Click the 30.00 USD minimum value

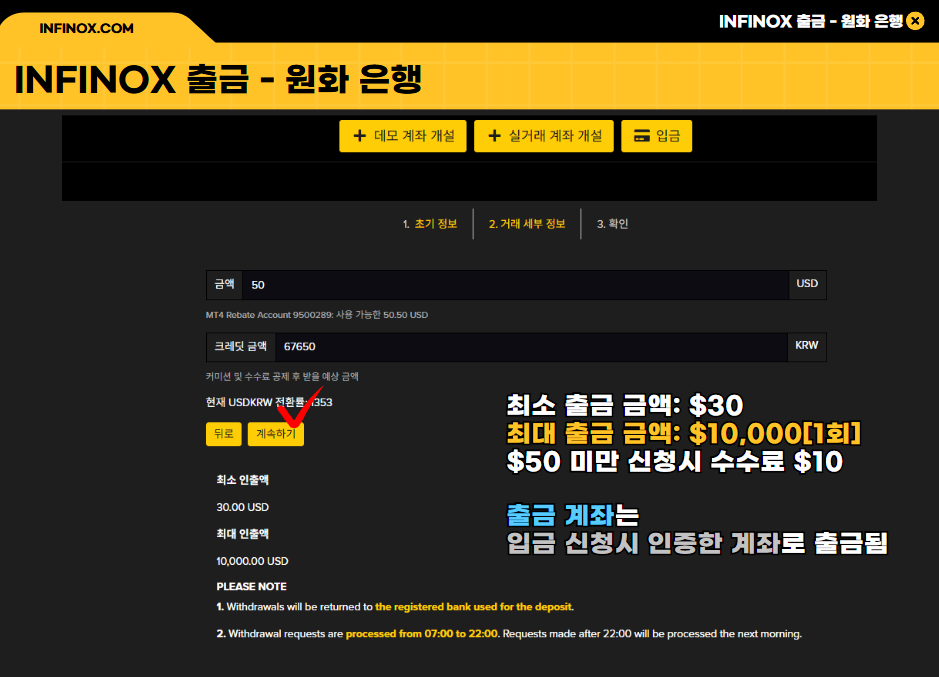243,507
